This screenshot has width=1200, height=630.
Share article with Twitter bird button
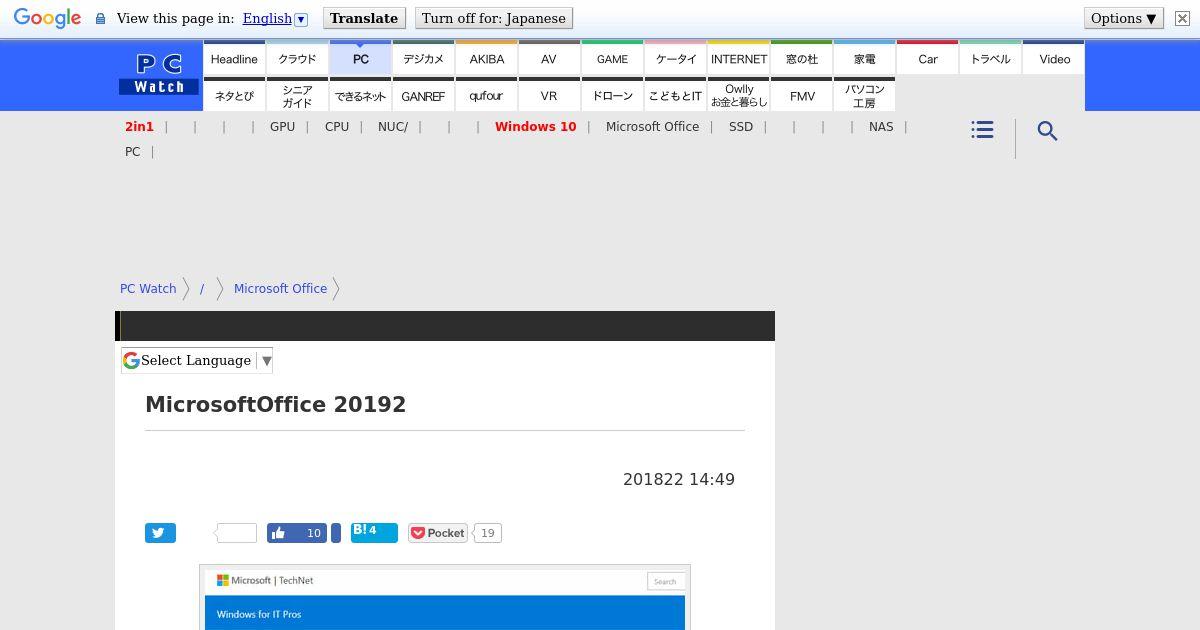[x=160, y=533]
